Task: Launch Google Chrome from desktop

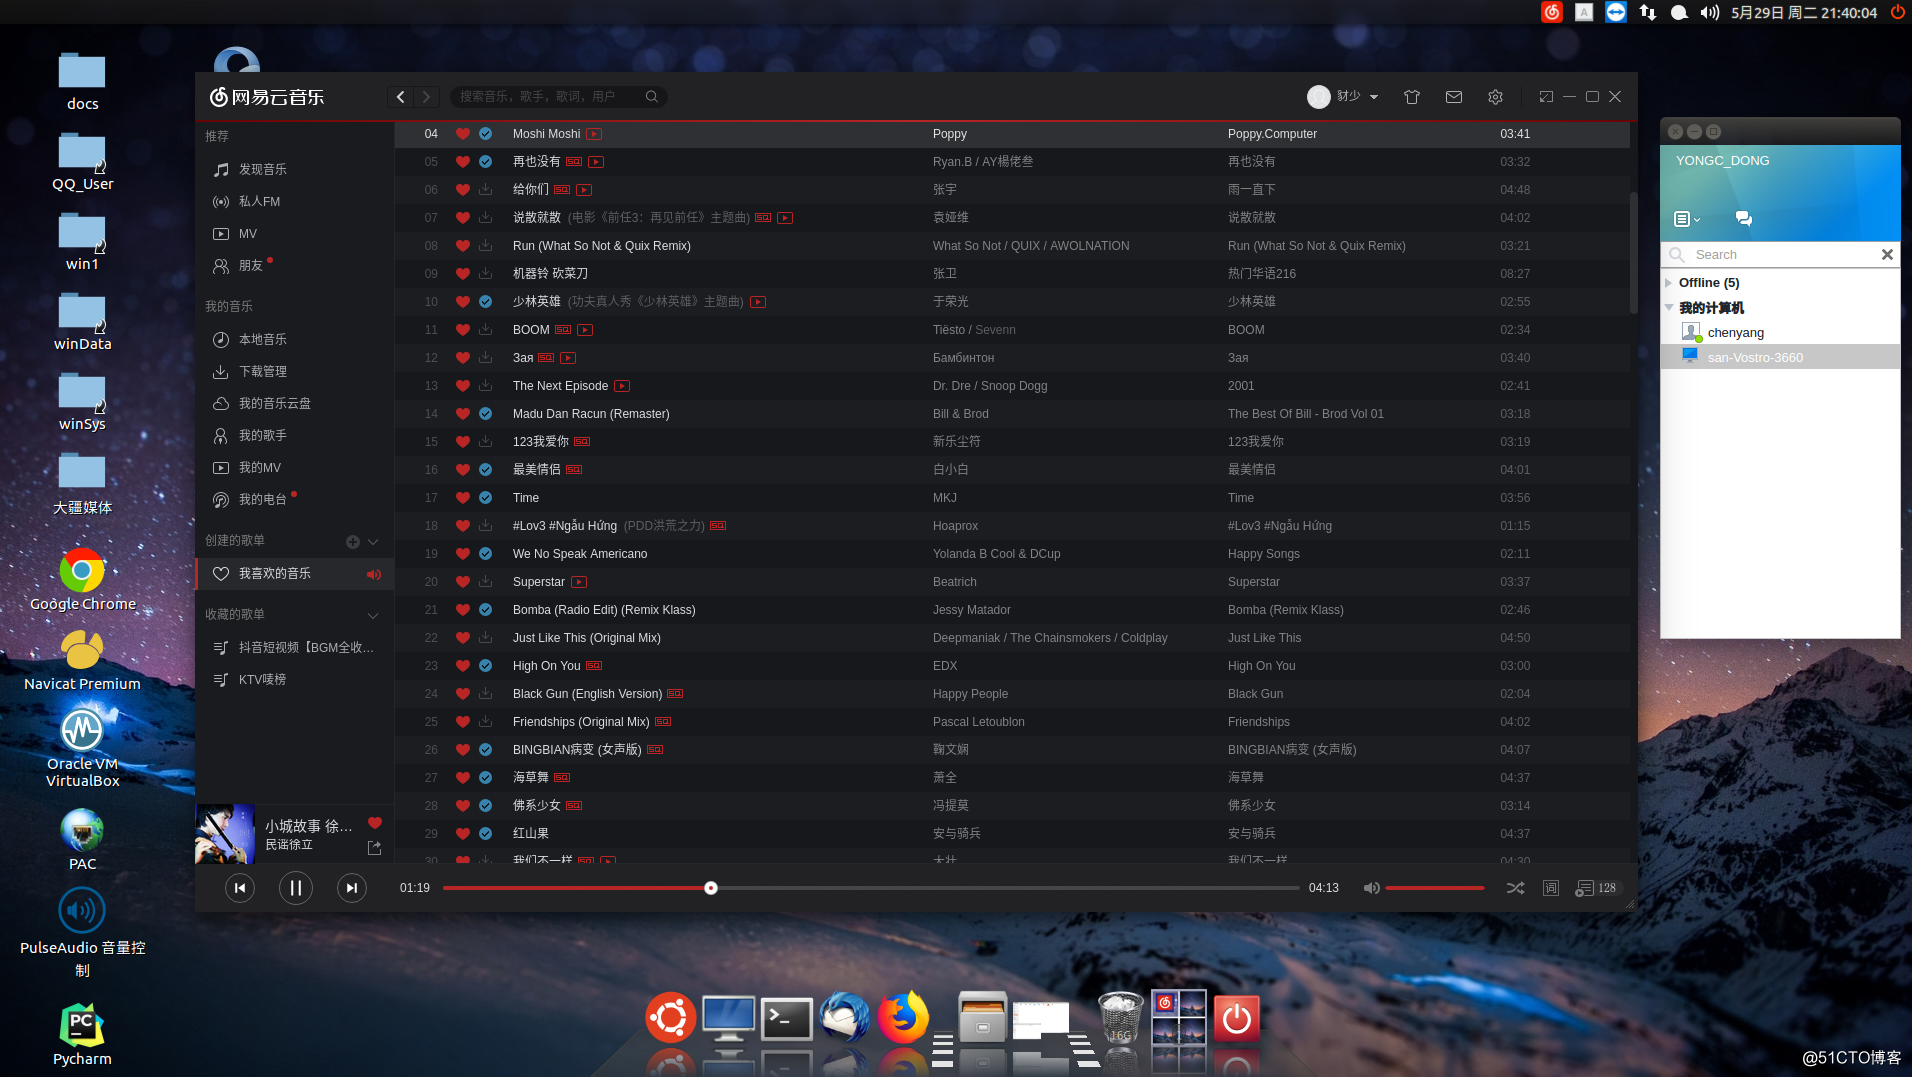Action: pyautogui.click(x=82, y=580)
